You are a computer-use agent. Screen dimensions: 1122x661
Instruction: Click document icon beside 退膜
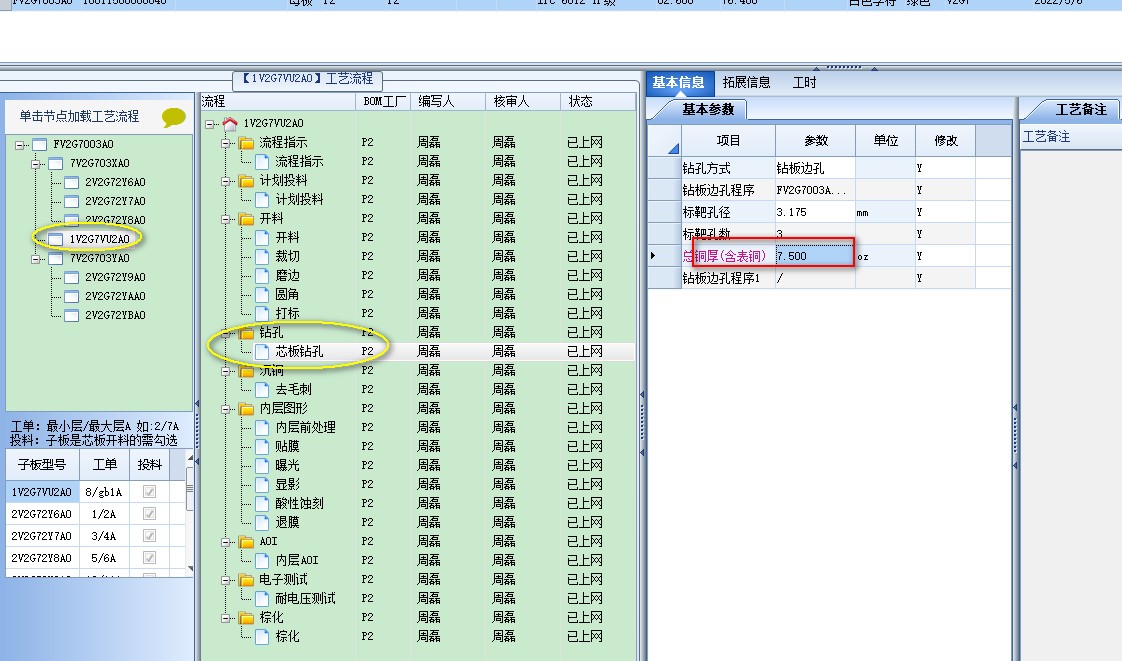pos(262,522)
